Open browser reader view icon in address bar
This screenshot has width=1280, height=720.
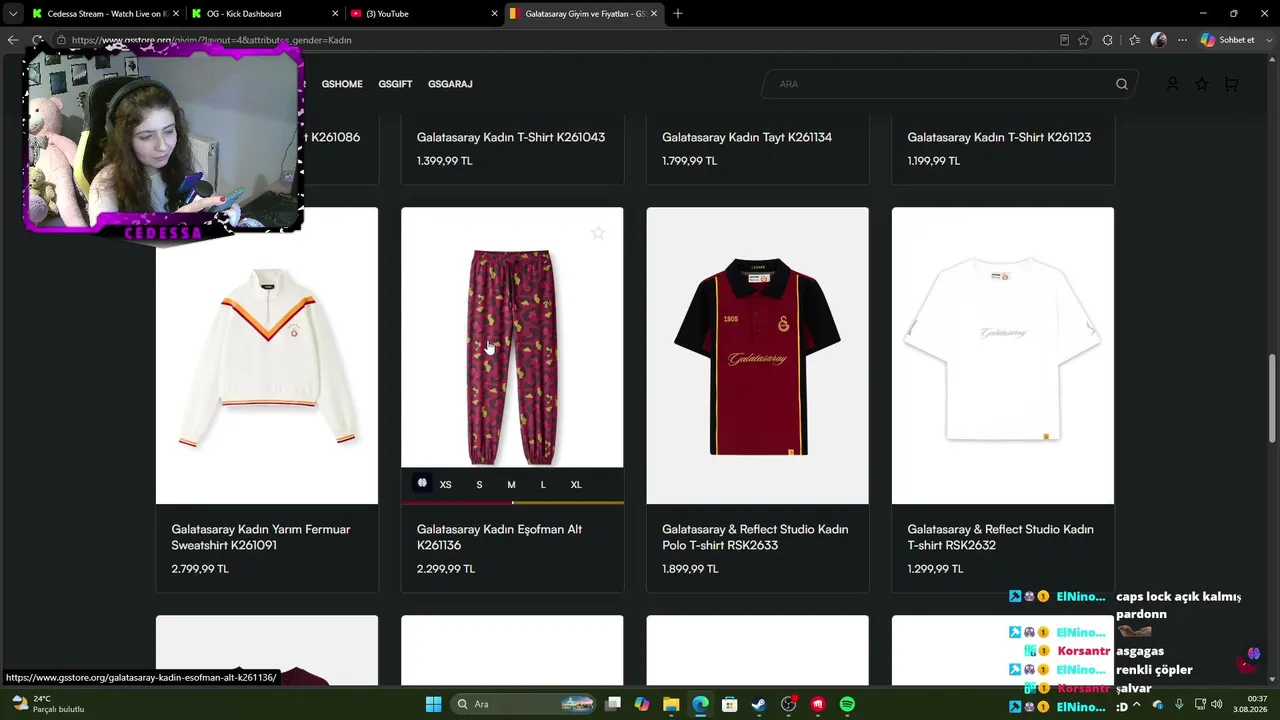tap(1064, 40)
